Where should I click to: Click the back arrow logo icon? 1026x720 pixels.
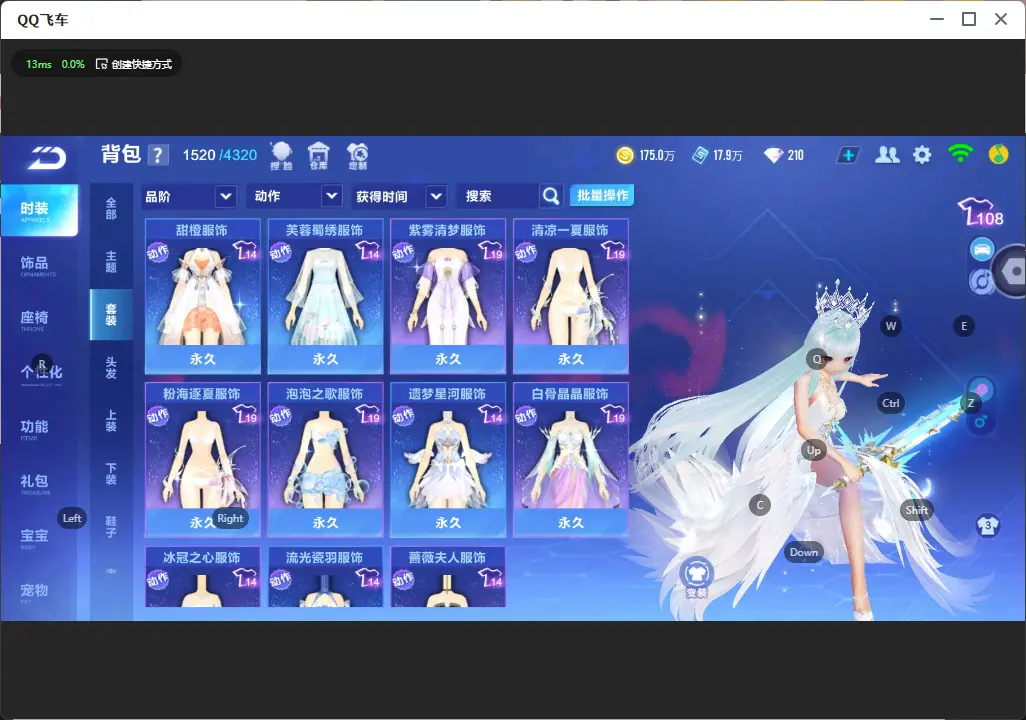pos(47,158)
